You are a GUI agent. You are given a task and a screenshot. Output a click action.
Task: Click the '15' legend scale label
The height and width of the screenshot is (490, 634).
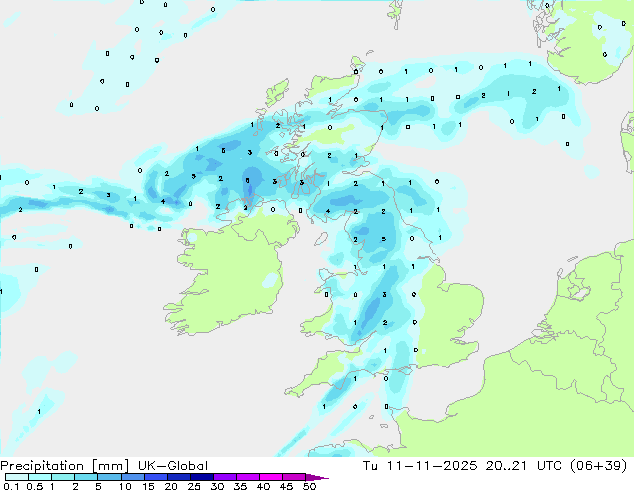pyautogui.click(x=148, y=486)
